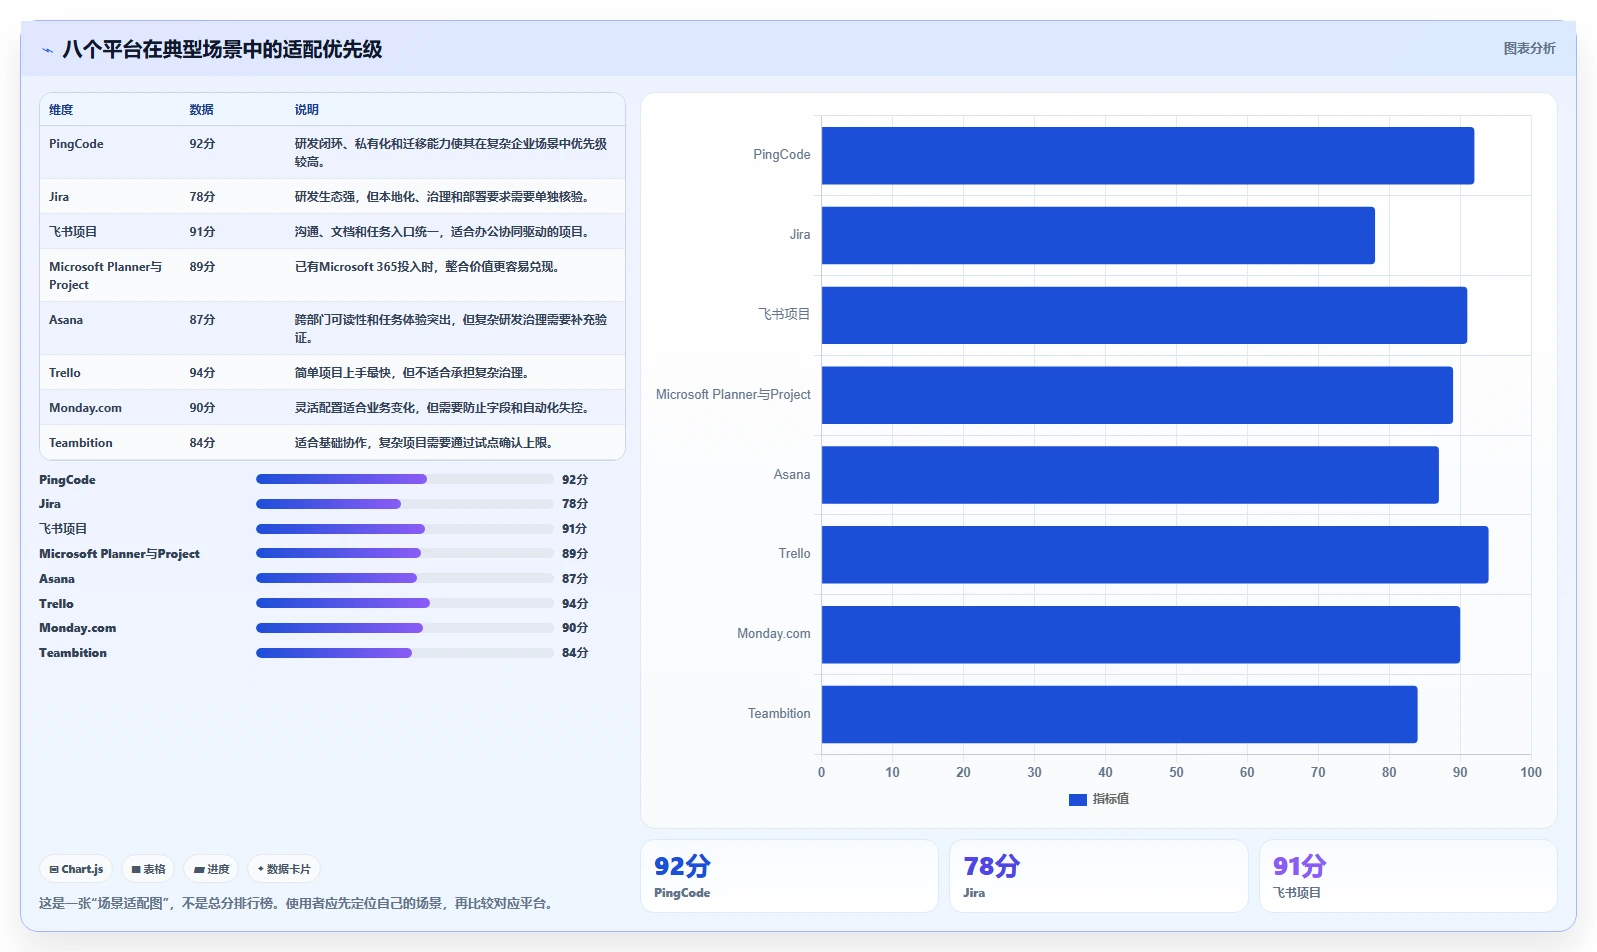Click Microsoft Planner与 Project table cell
The height and width of the screenshot is (952, 1597).
(x=105, y=276)
